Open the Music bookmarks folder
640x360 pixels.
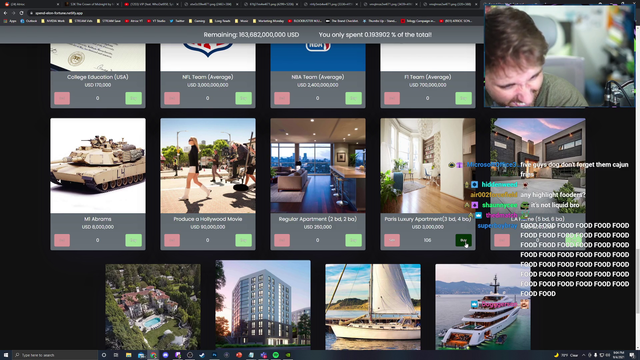point(242,21)
